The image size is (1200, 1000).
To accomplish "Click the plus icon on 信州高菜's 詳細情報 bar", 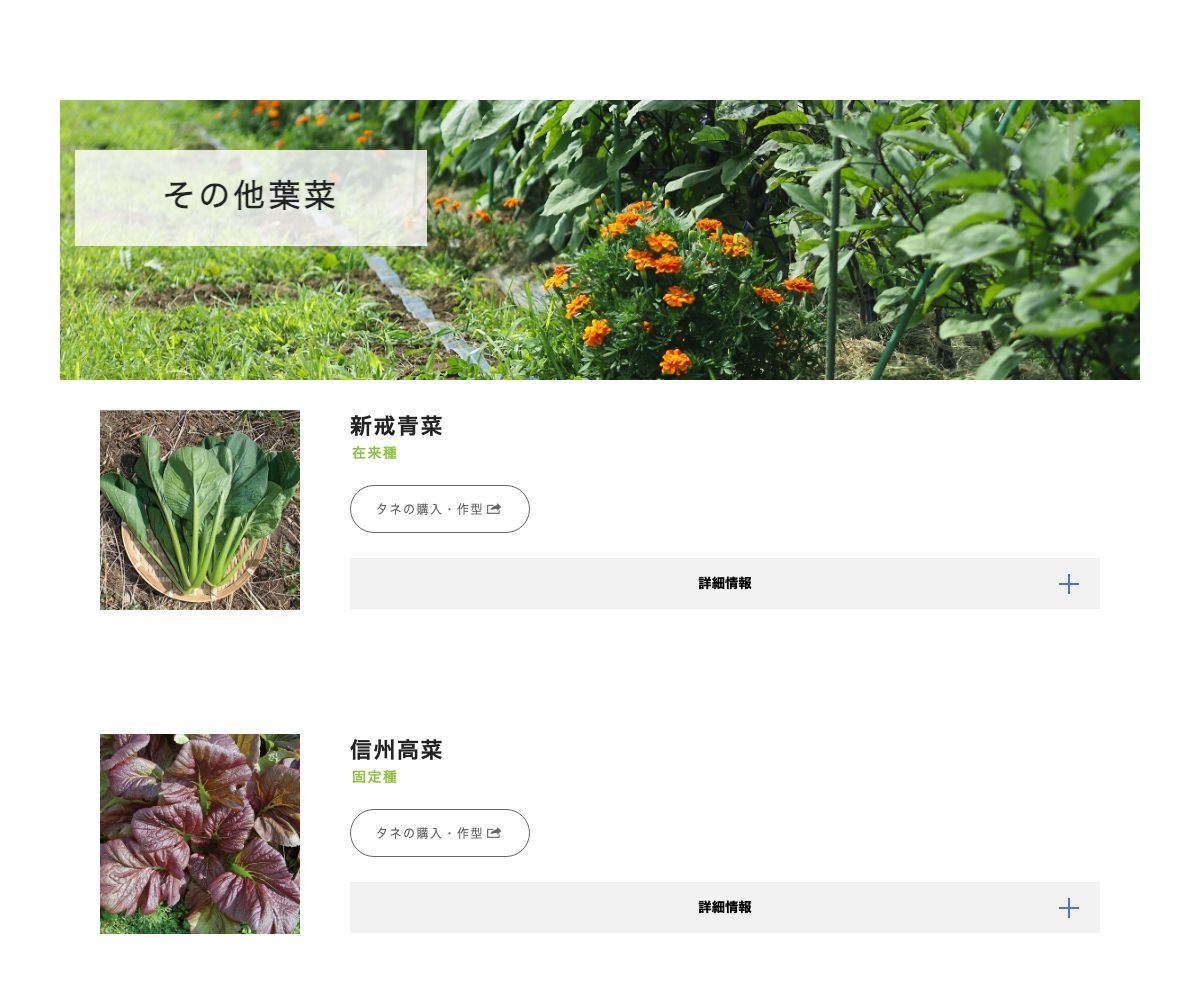I will point(1068,907).
